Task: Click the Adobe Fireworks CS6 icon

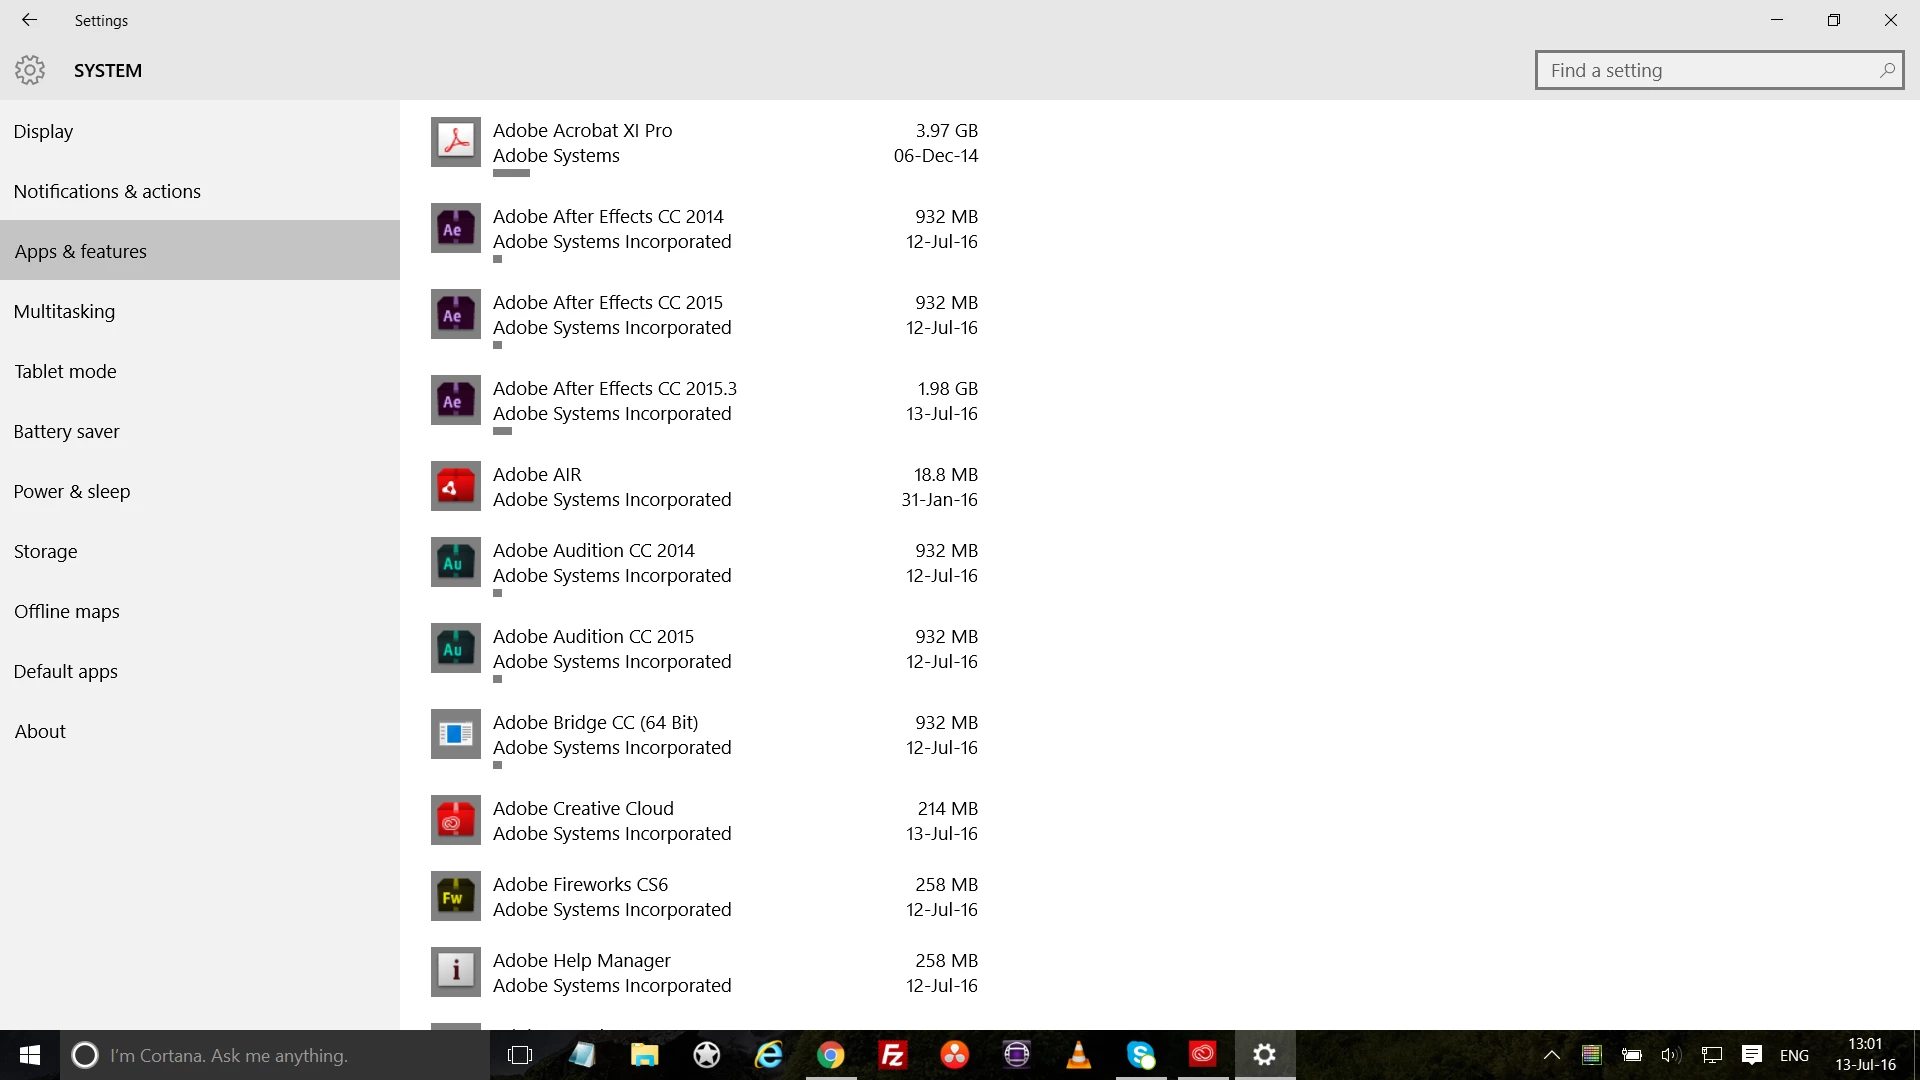Action: pos(455,896)
